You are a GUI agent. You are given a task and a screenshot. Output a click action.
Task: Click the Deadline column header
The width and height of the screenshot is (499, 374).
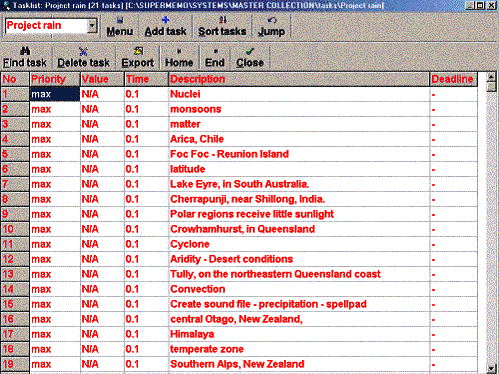453,79
